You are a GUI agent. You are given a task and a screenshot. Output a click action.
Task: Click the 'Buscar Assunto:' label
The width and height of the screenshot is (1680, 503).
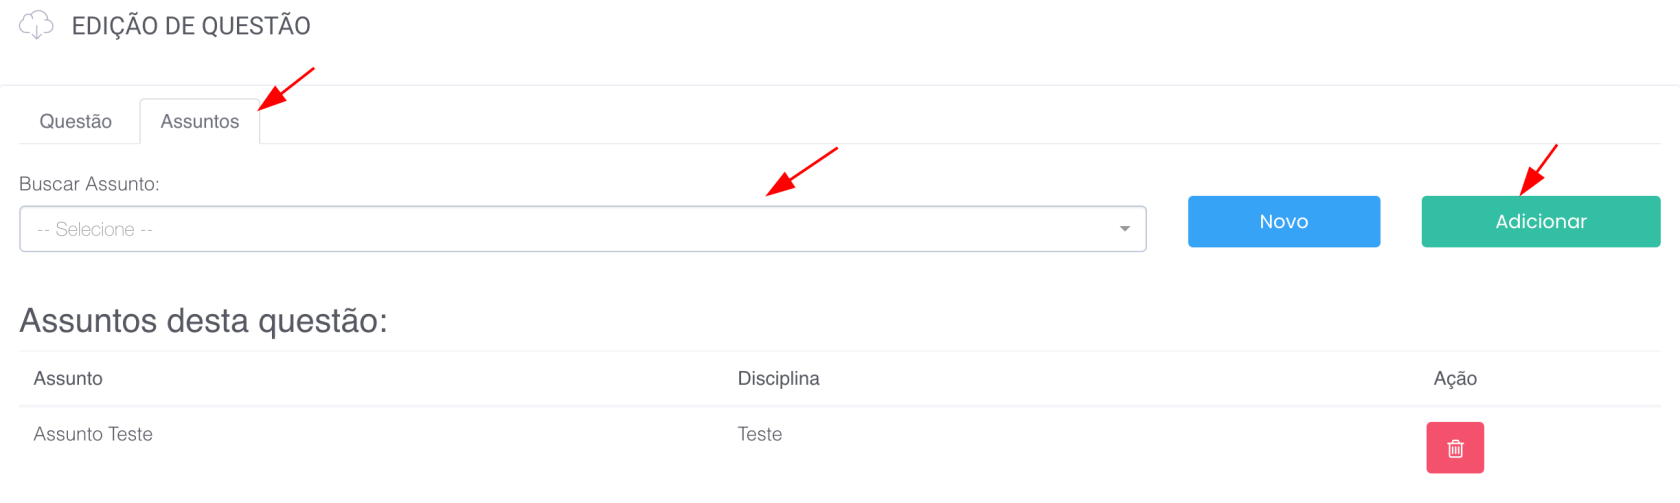pyautogui.click(x=89, y=184)
